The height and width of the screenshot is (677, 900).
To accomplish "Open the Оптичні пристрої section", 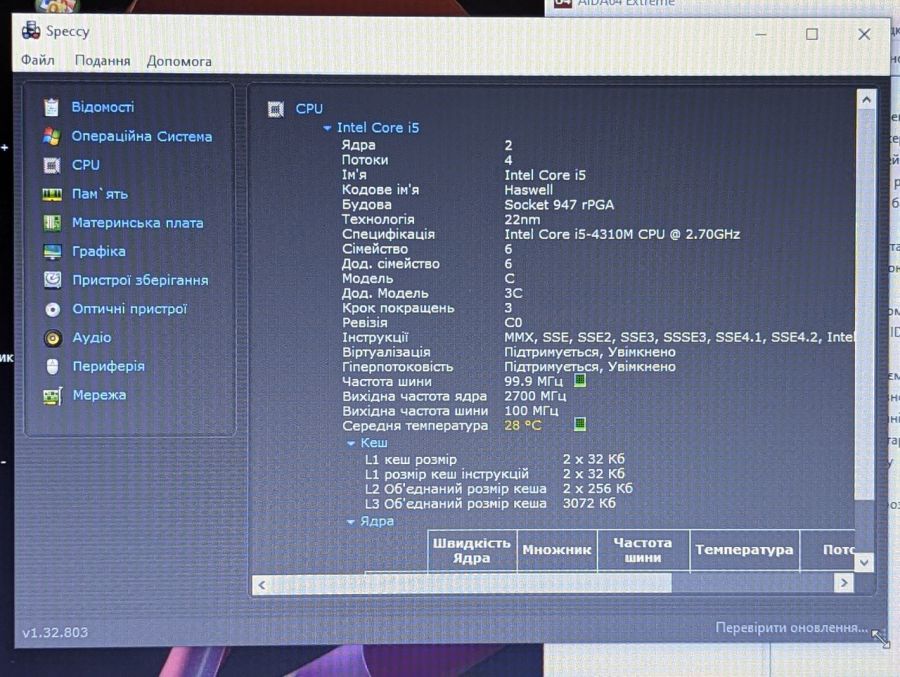I will pos(130,309).
